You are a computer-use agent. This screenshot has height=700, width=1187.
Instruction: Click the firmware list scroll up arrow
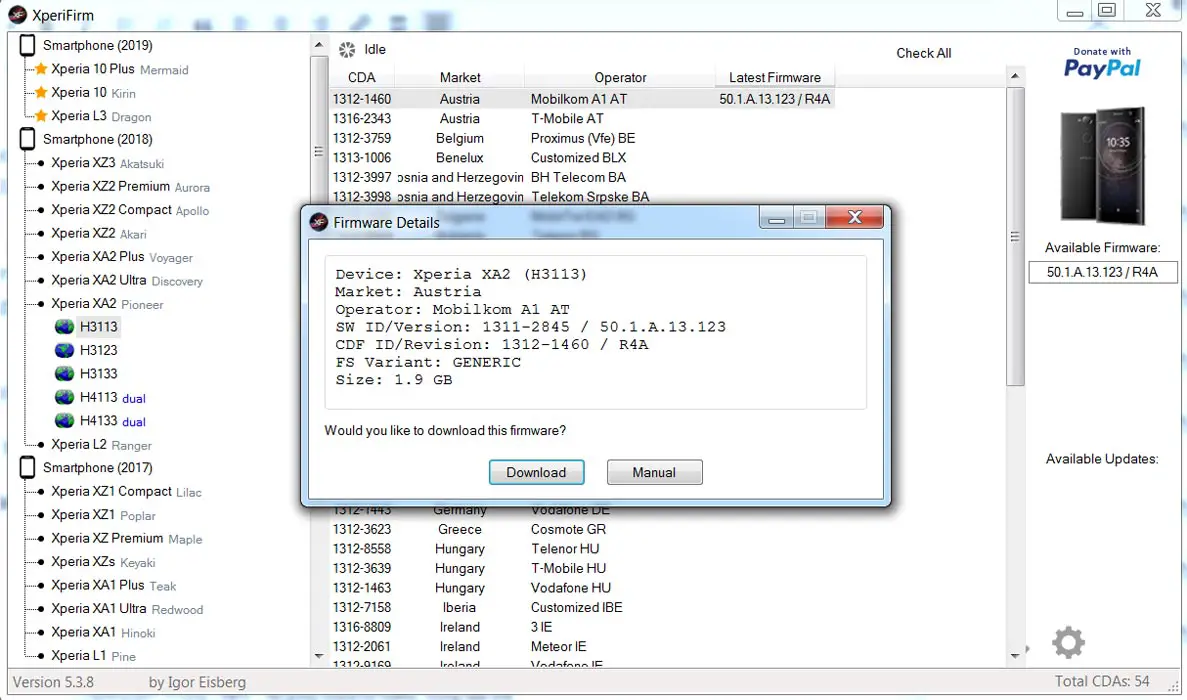[x=1015, y=76]
